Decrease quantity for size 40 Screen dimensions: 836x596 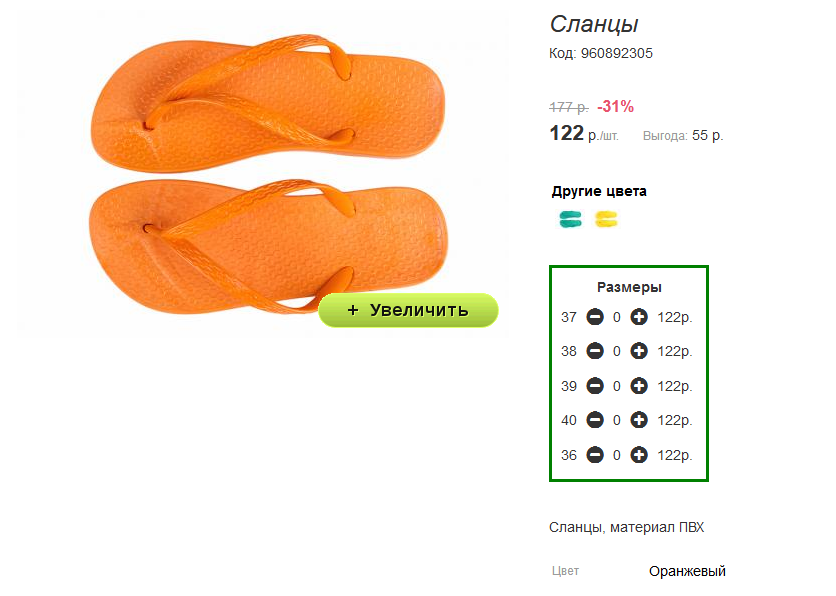[x=595, y=420]
